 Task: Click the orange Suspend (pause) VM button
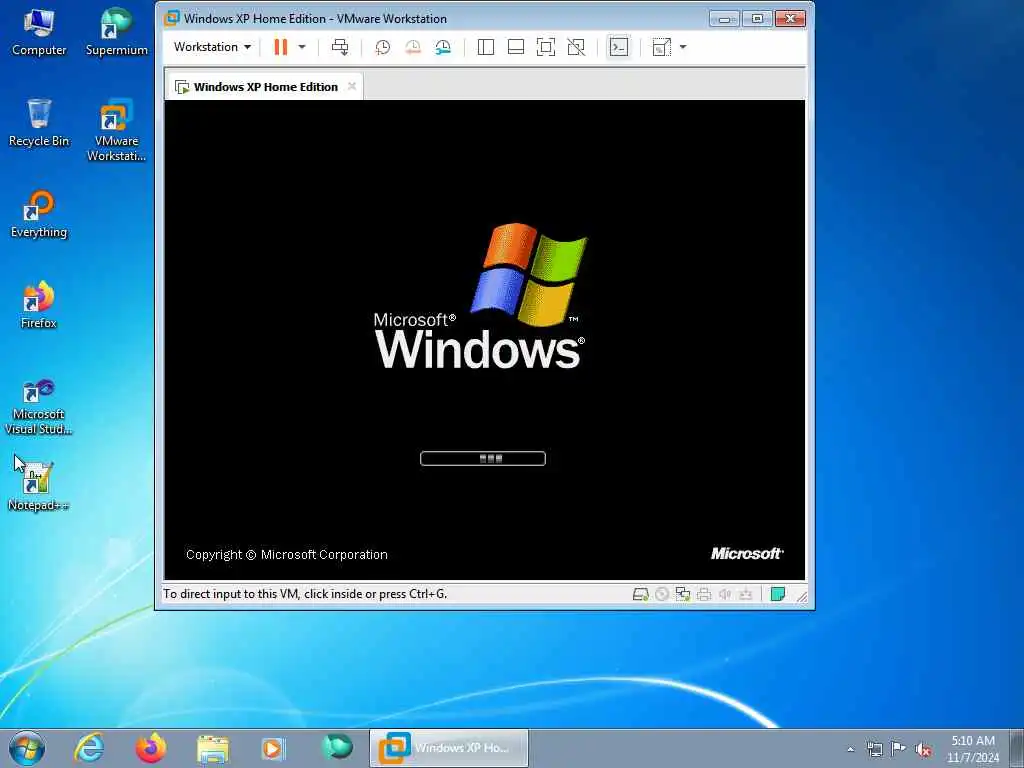coord(281,47)
